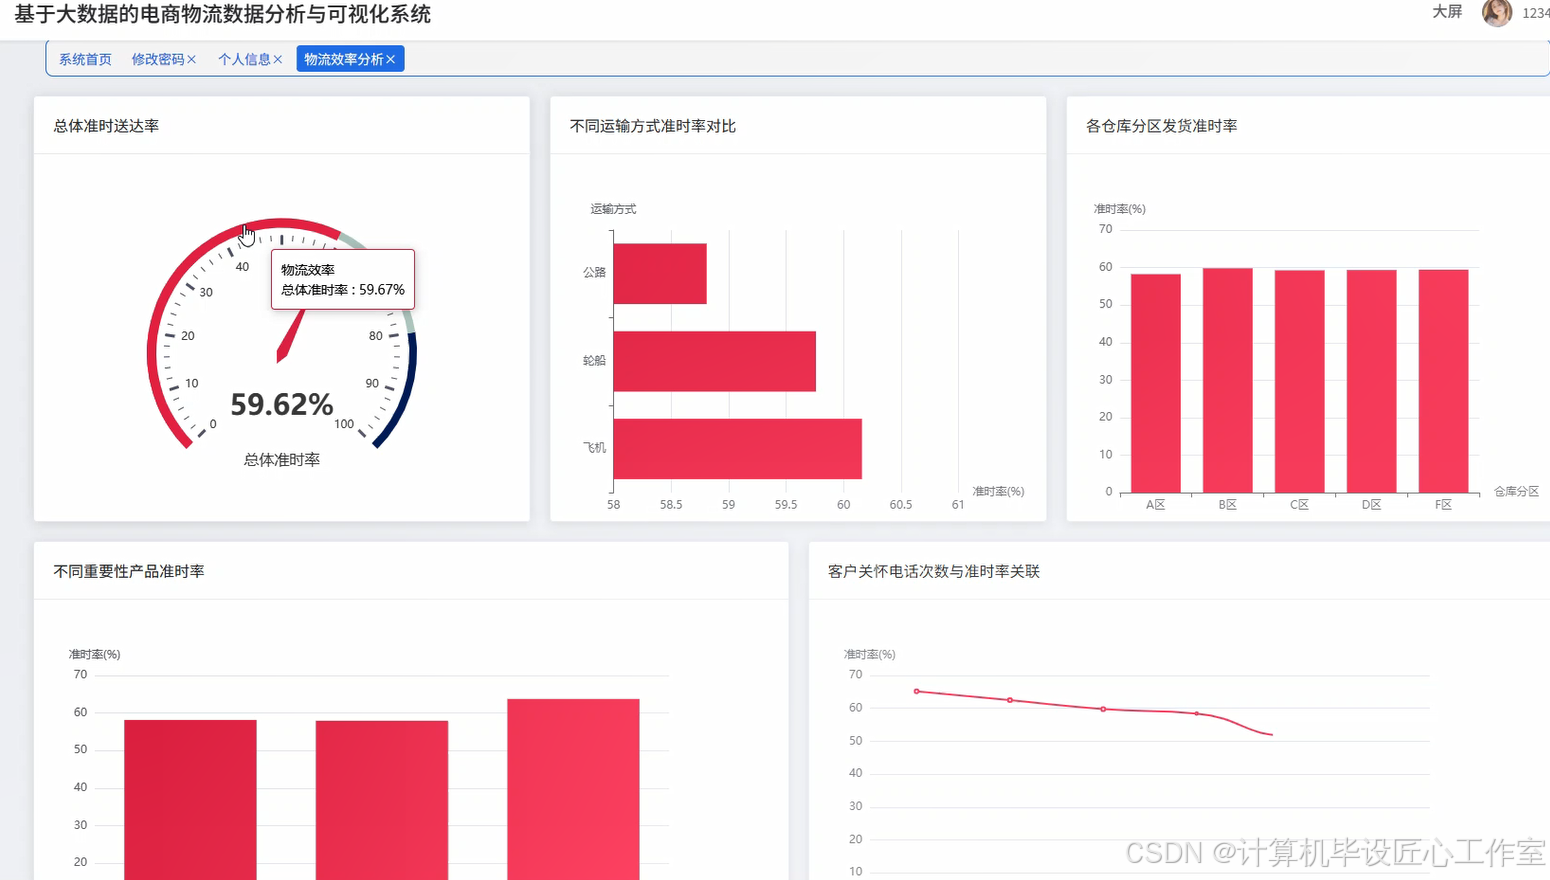
Task: Click the 总体准时率 gauge label
Action: tap(282, 460)
